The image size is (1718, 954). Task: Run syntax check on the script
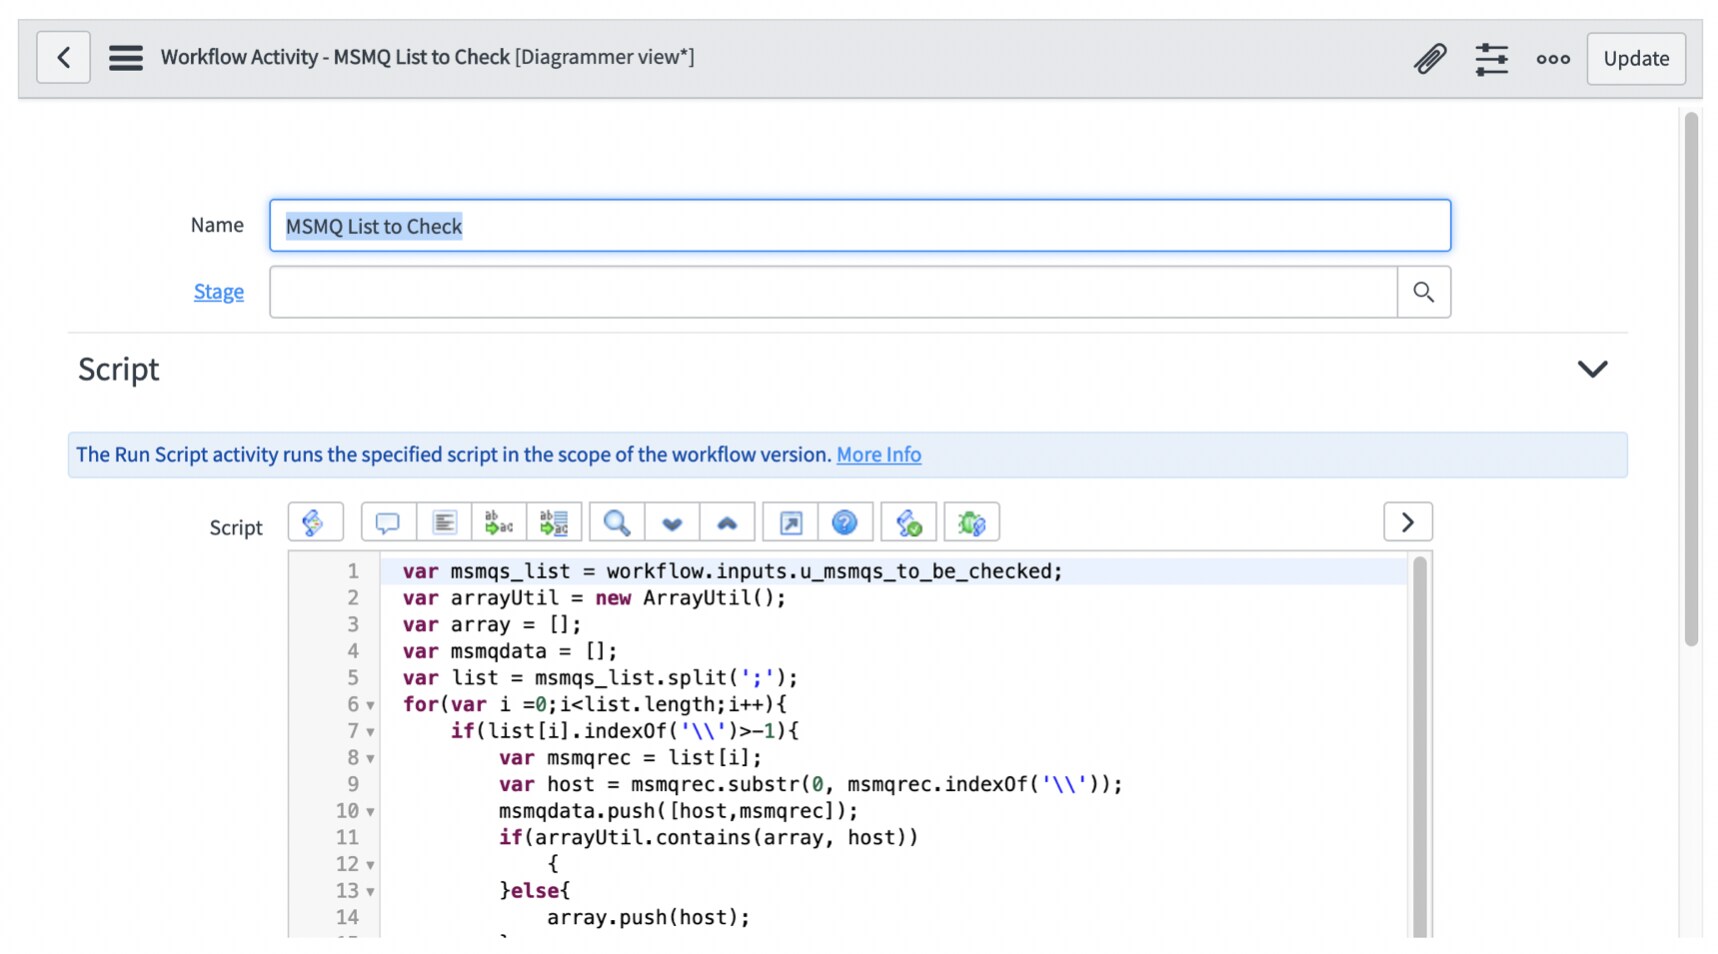click(x=909, y=522)
